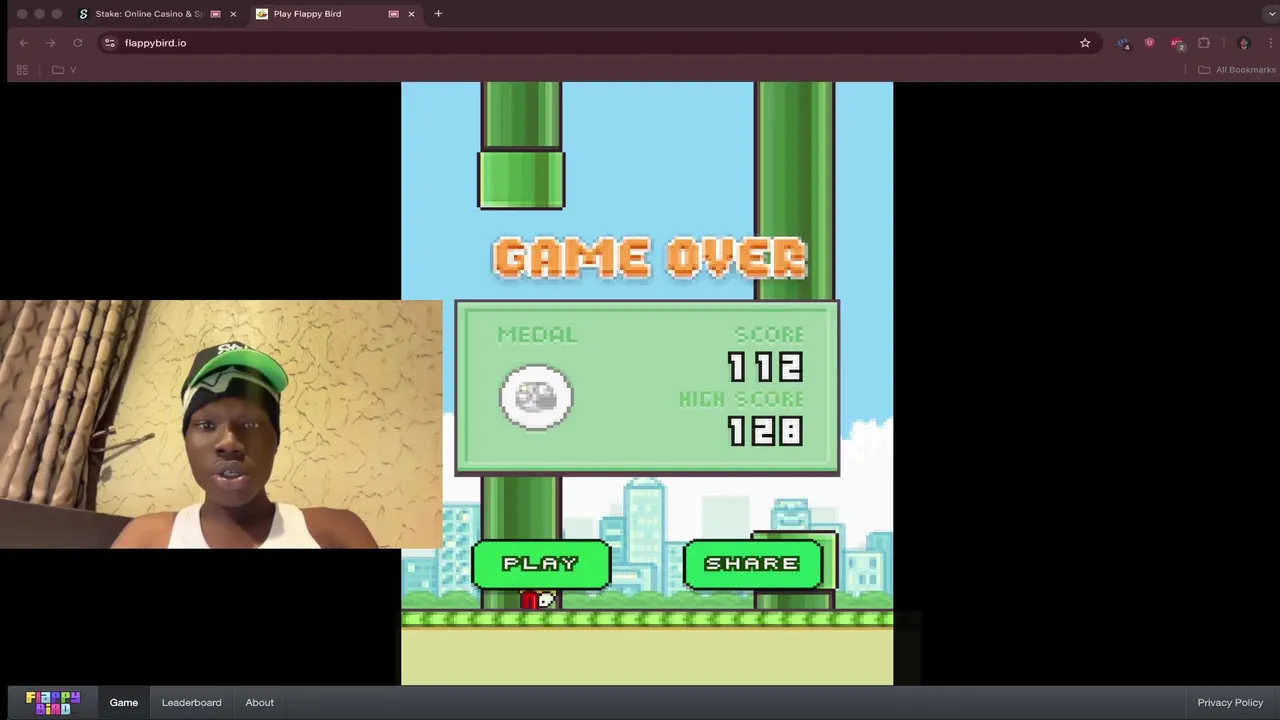
Task: Click the Flappy Bird logo in footer
Action: [x=53, y=702]
